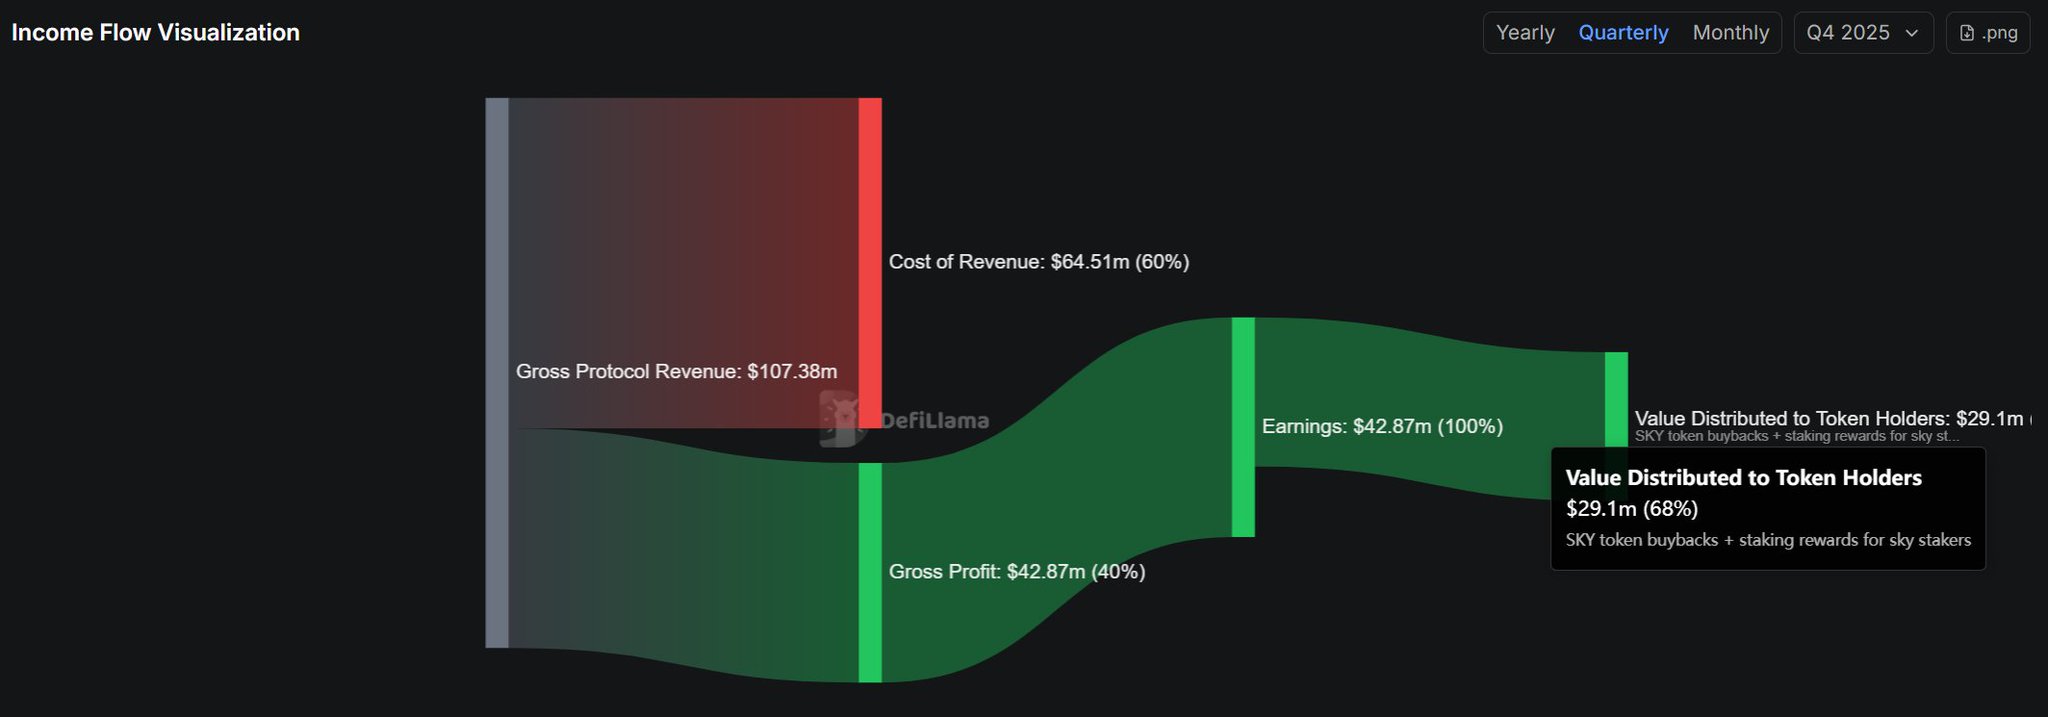The width and height of the screenshot is (2048, 717).
Task: Switch to the Yearly view
Action: coord(1525,33)
